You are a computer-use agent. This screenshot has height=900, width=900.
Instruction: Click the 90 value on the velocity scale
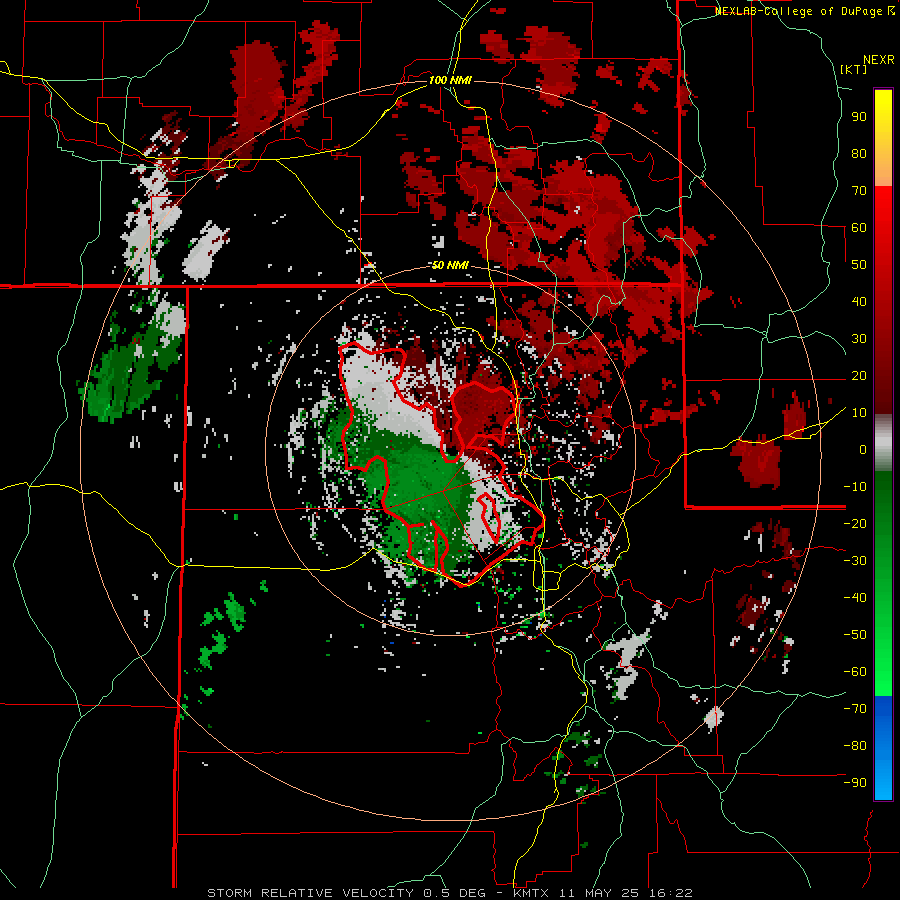pos(859,117)
